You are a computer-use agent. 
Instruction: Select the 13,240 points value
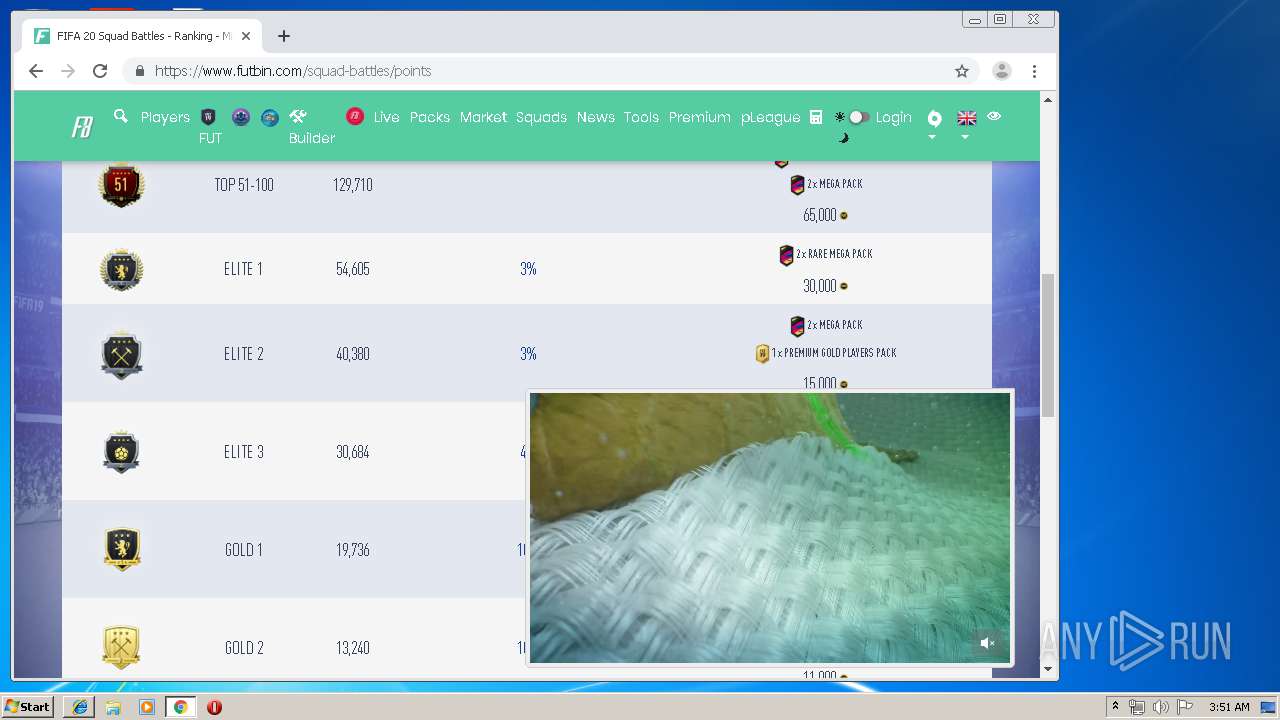352,648
